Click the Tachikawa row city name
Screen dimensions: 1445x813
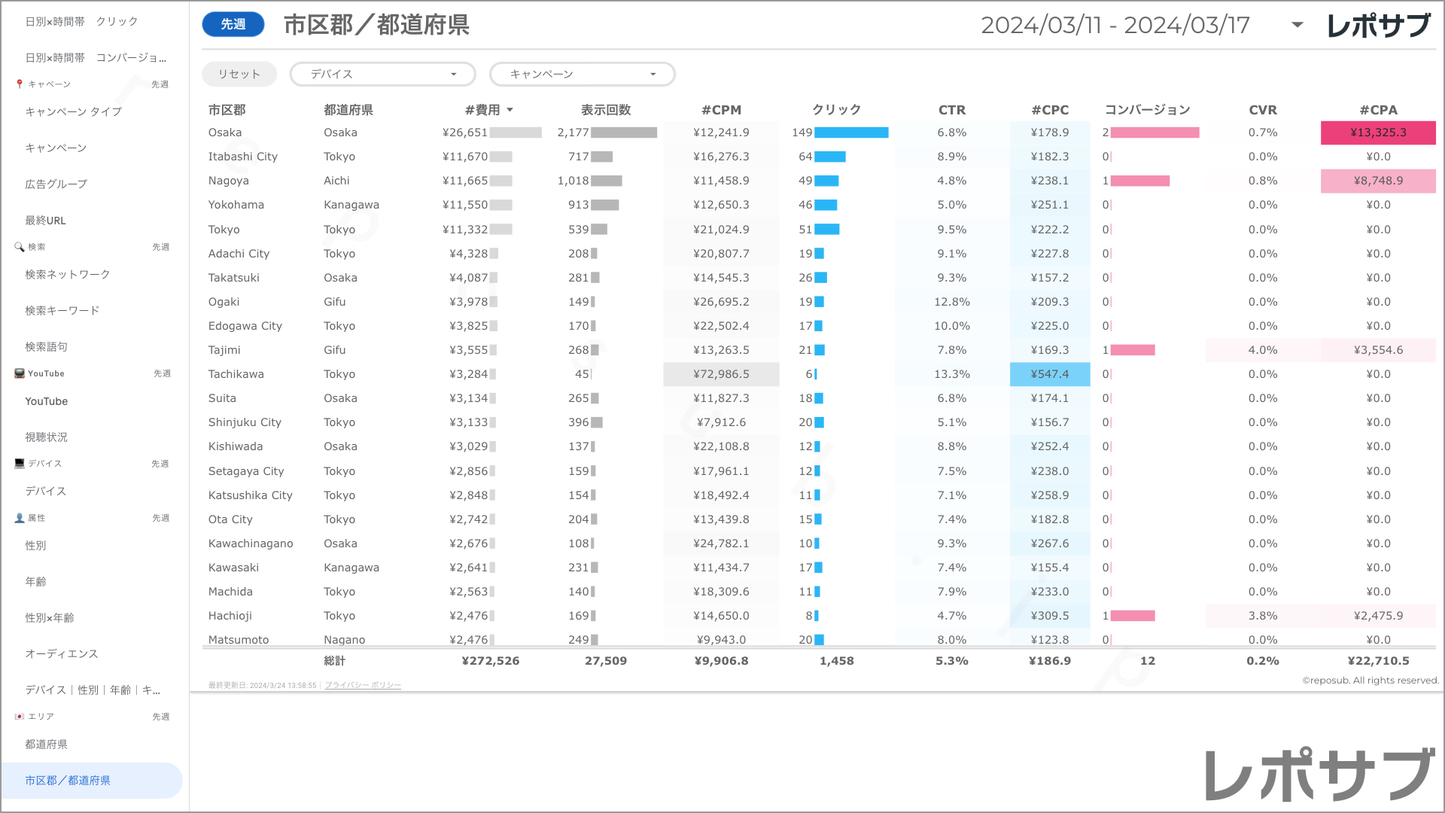point(236,374)
